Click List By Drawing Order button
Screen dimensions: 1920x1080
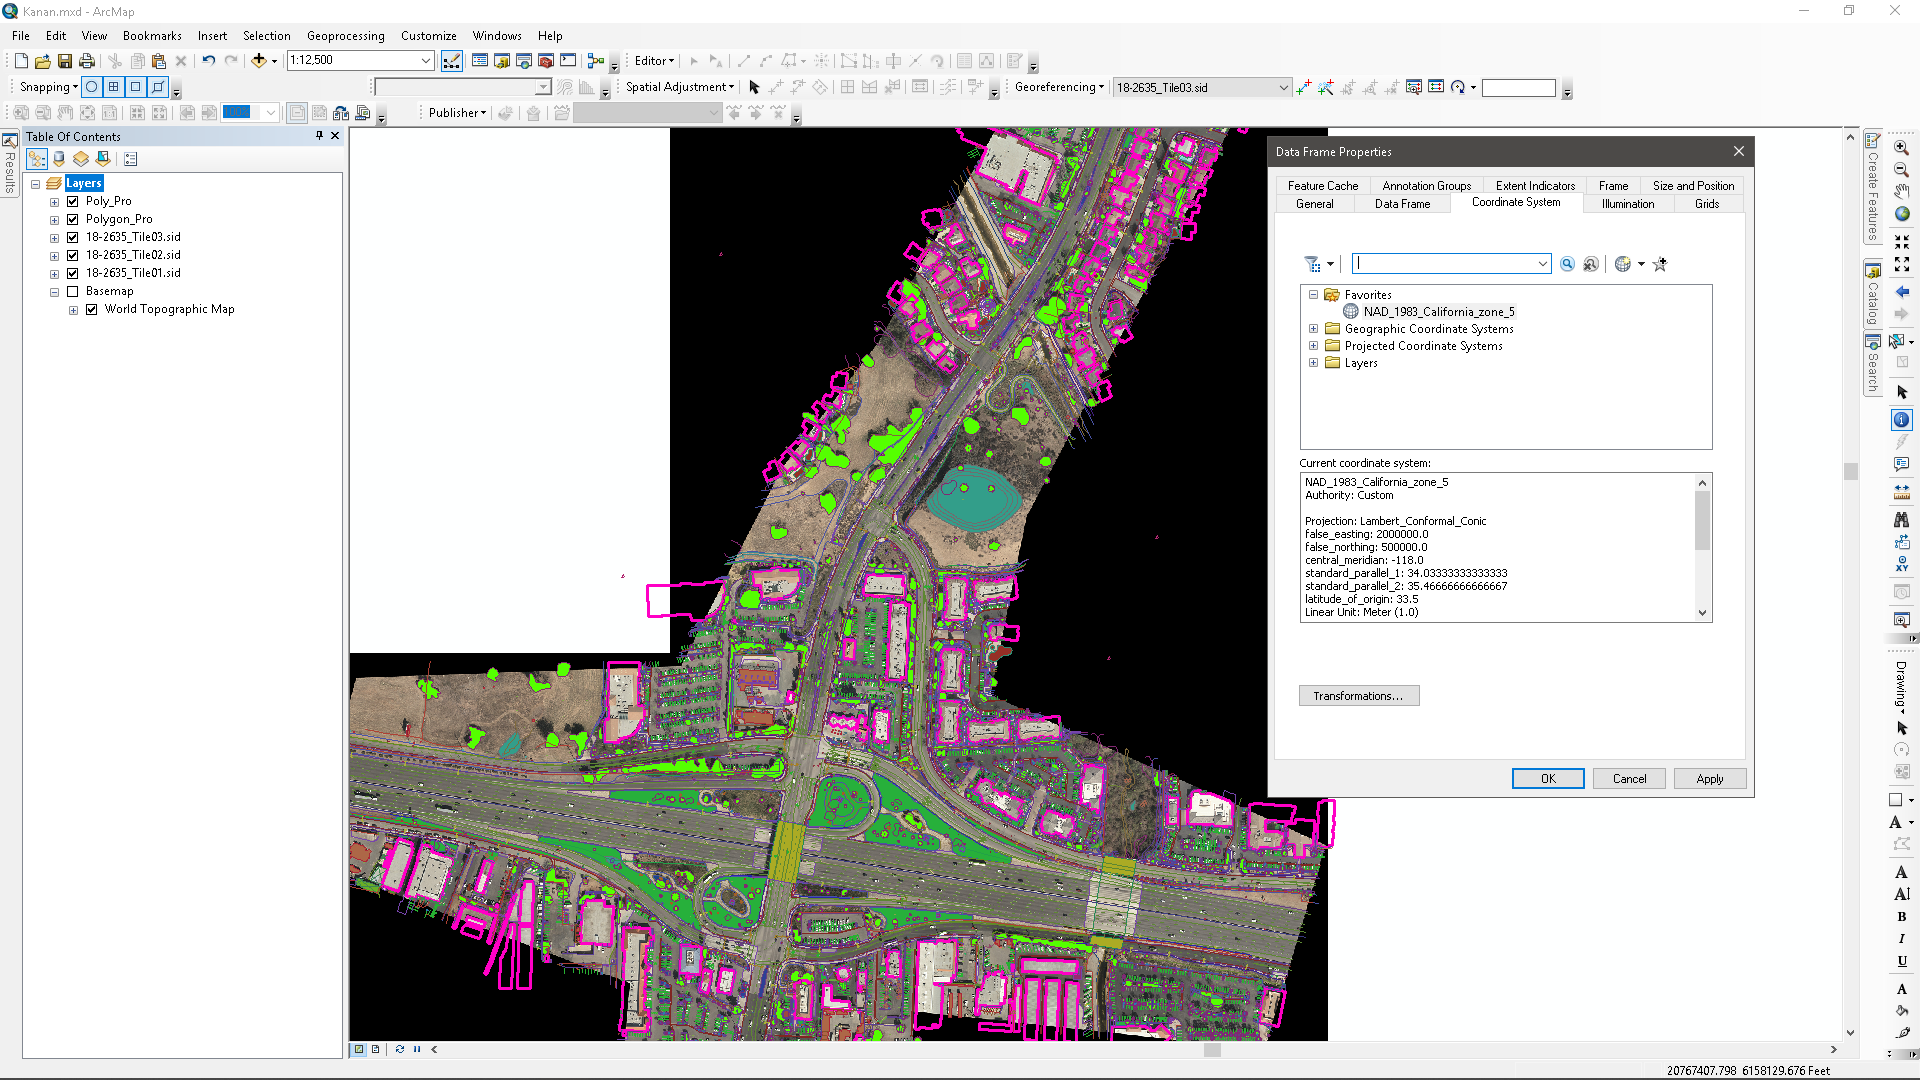tap(37, 159)
